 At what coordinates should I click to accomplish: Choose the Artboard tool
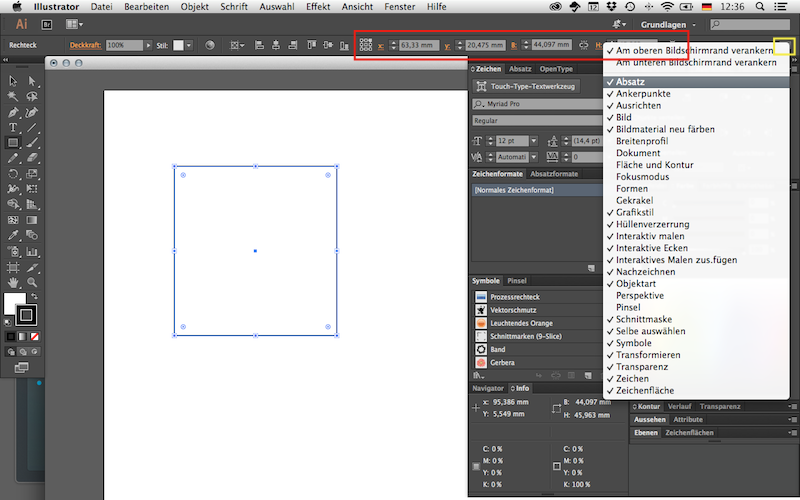13,267
